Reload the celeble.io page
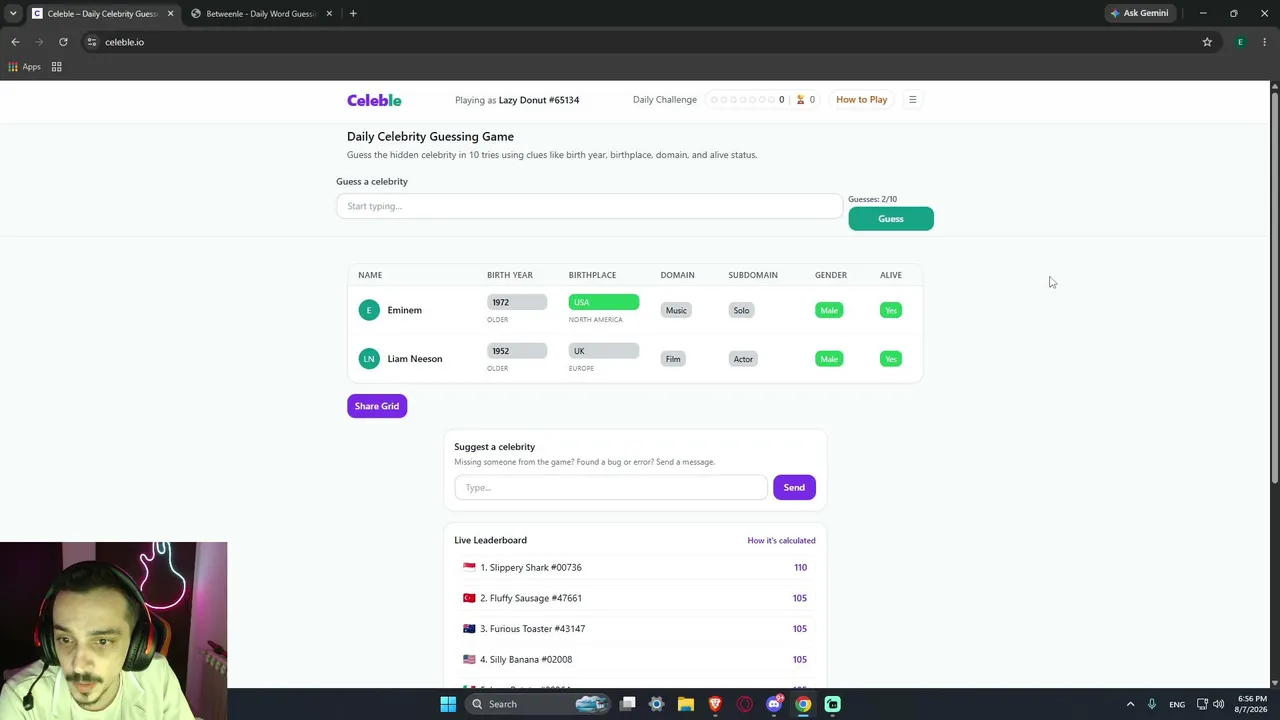The image size is (1280, 720). (x=63, y=42)
